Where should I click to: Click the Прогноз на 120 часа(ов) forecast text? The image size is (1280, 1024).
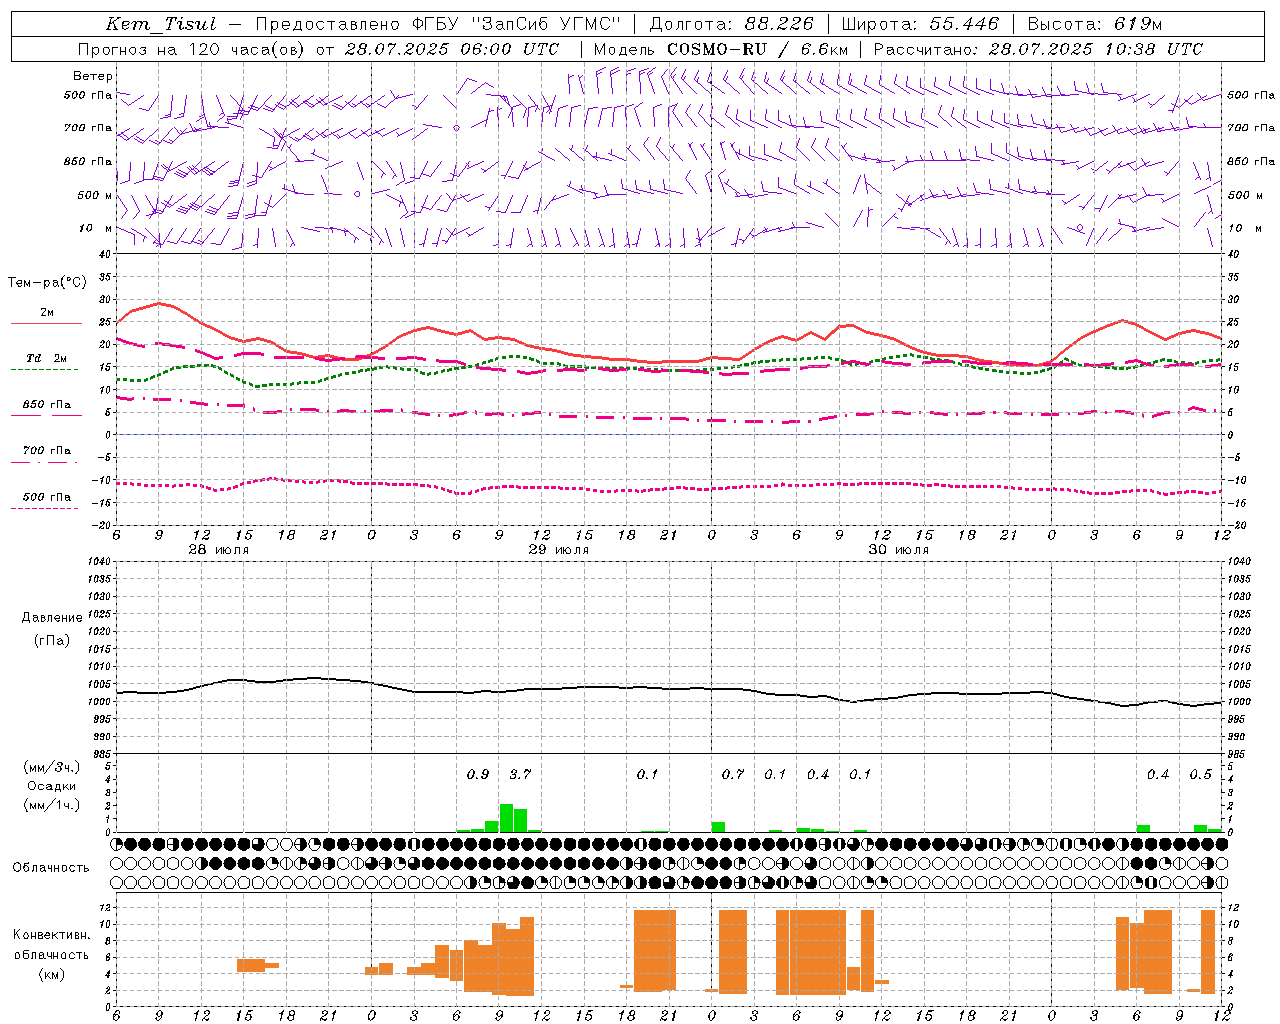193,49
